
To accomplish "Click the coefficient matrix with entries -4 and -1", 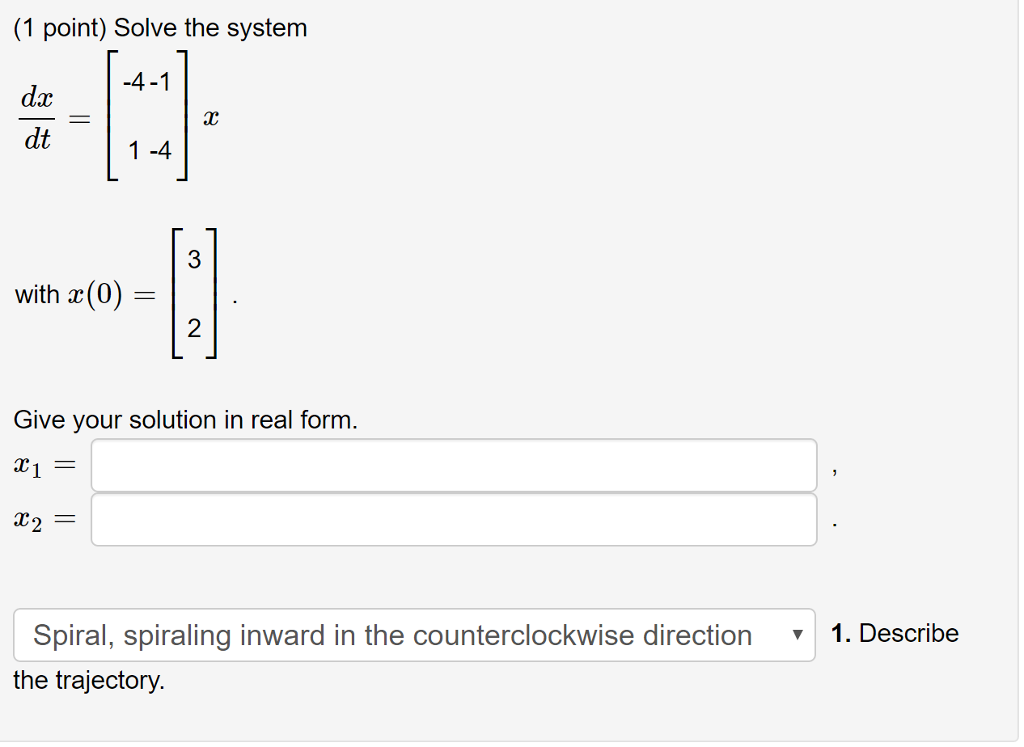I will [147, 117].
